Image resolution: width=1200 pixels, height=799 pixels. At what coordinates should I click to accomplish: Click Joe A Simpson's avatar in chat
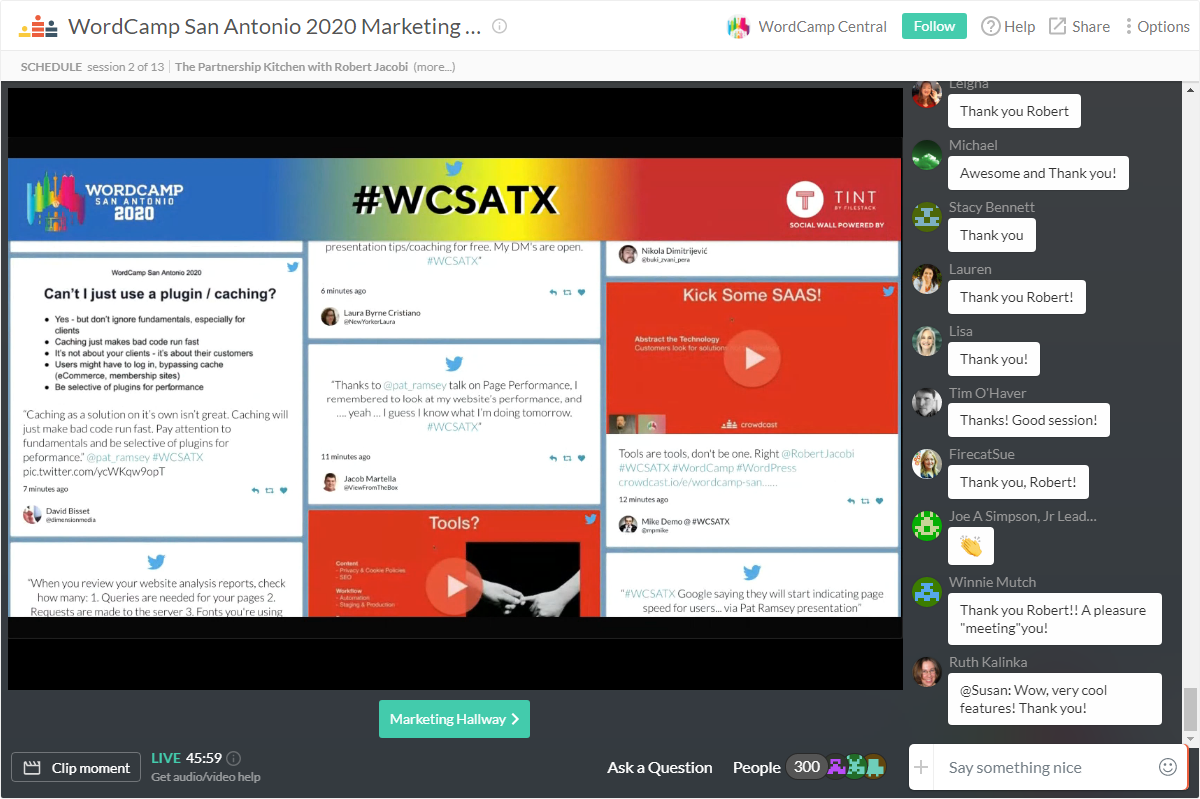(927, 526)
